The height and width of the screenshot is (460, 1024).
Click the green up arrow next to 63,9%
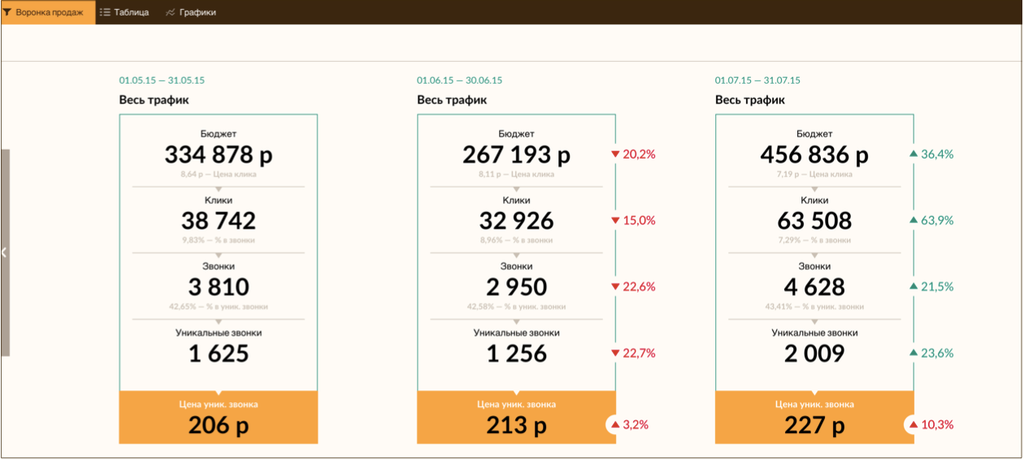coord(913,220)
